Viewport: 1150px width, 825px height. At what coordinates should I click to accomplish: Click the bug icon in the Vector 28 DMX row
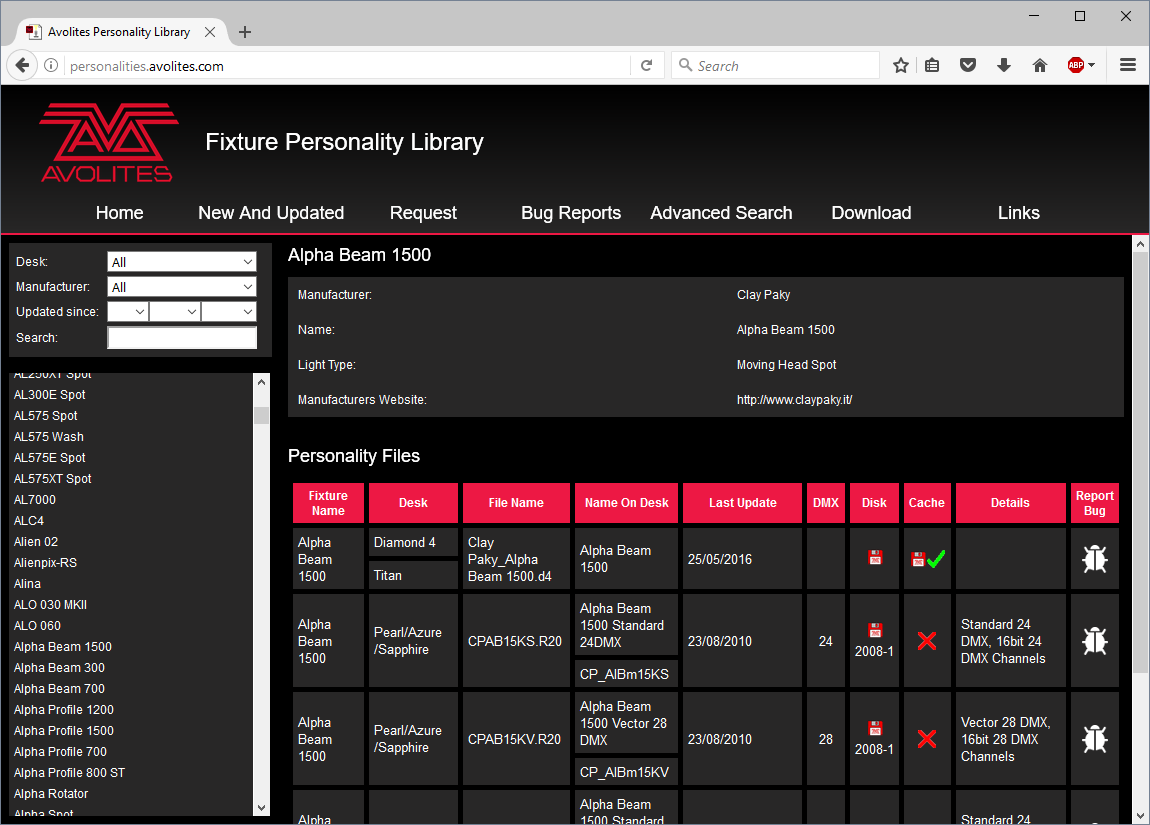(x=1094, y=738)
